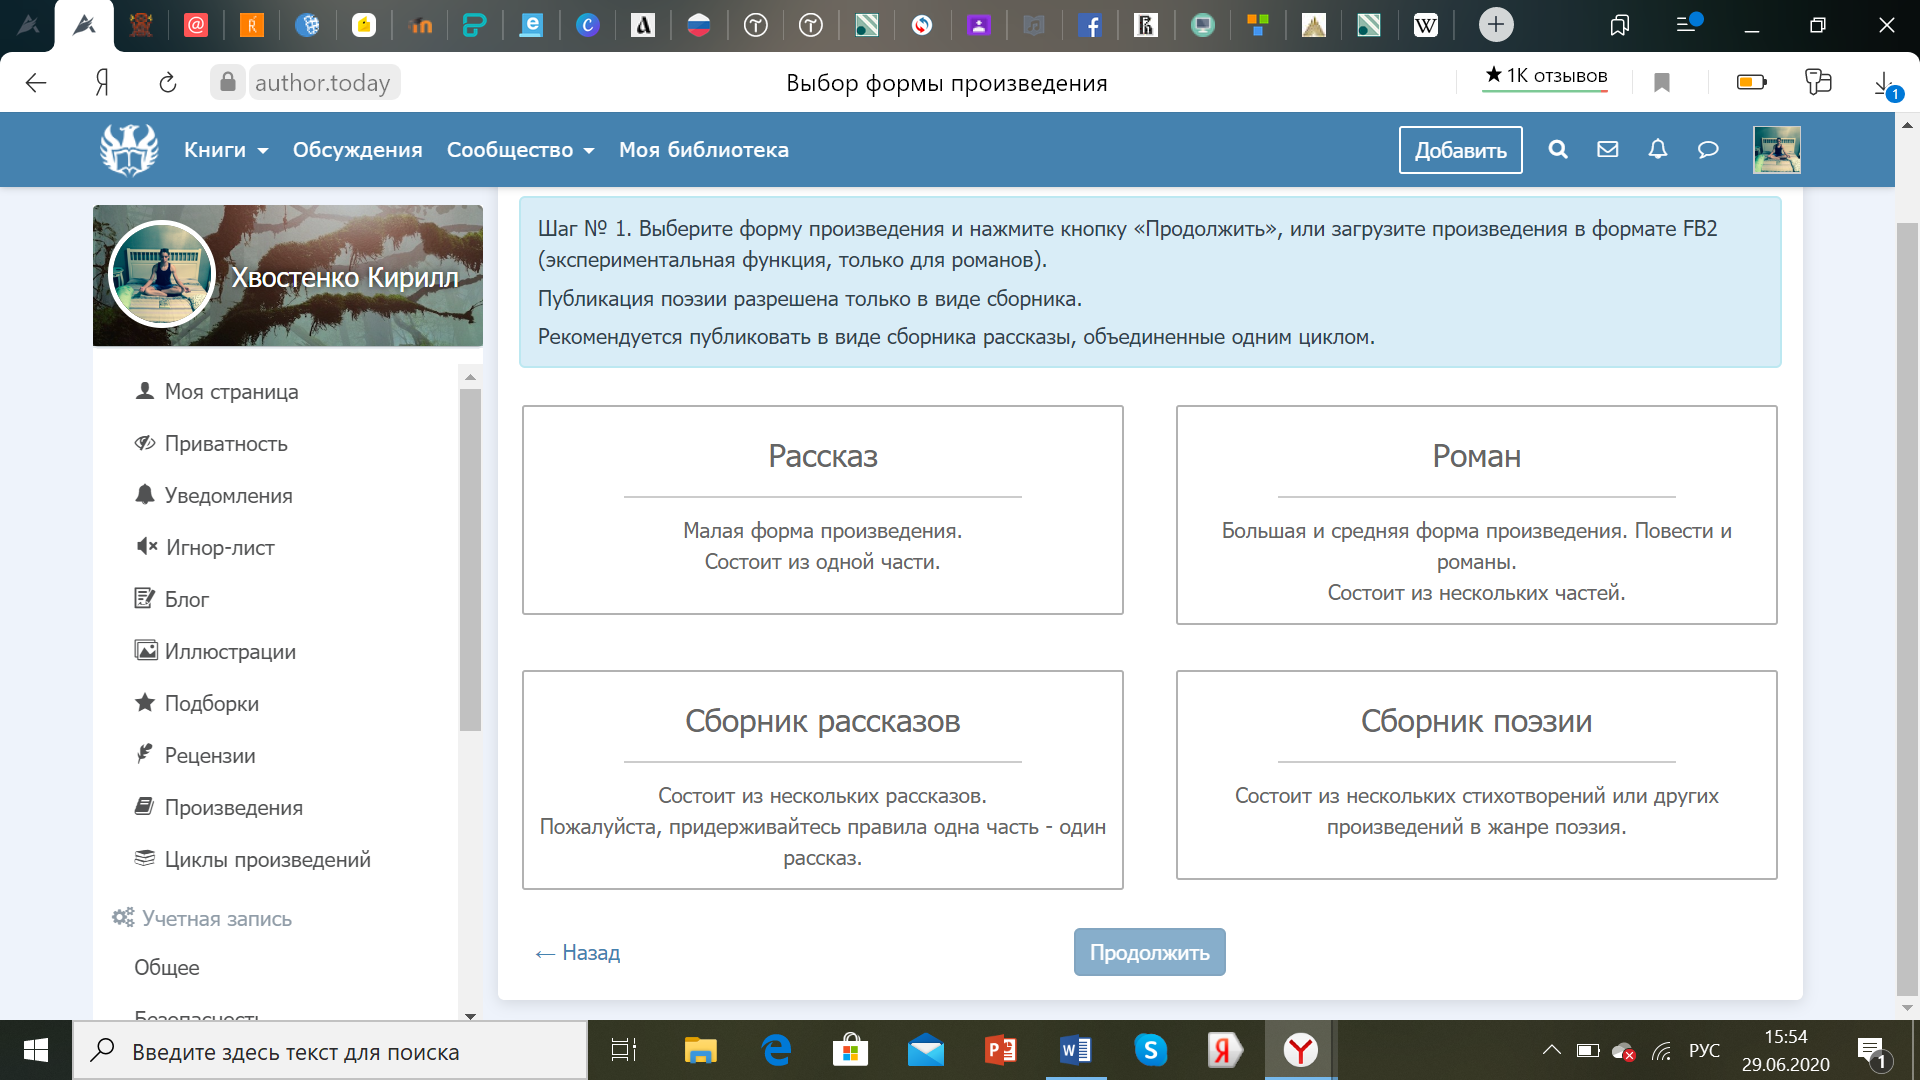Select the Рассказ work form card
Image resolution: width=1920 pixels, height=1080 pixels.
click(822, 509)
